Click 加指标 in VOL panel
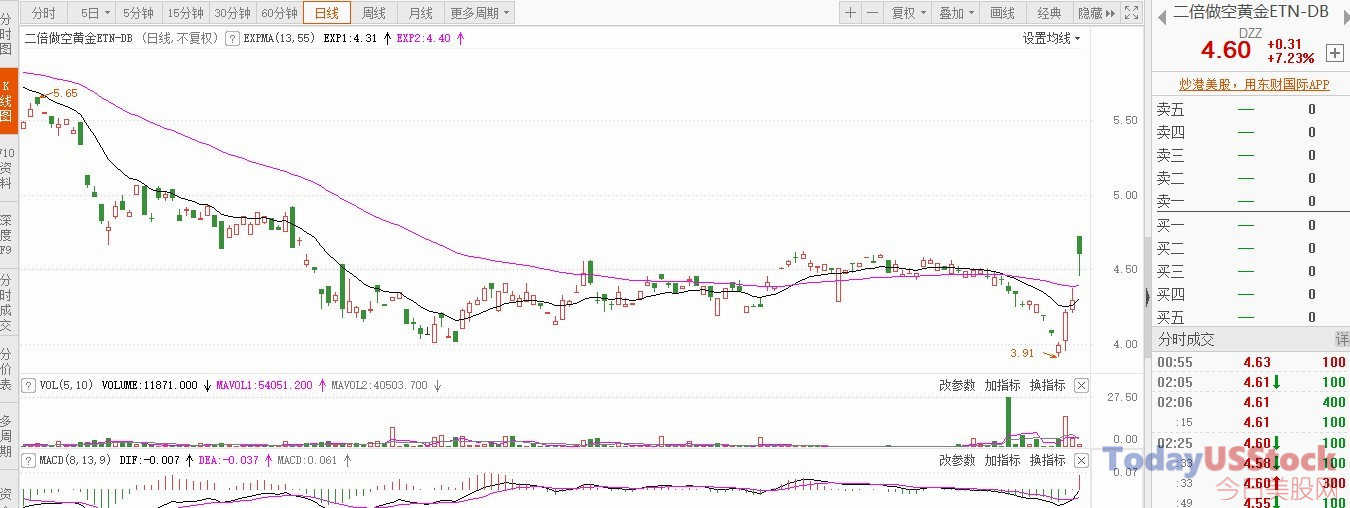Image resolution: width=1350 pixels, height=508 pixels. click(x=1002, y=385)
